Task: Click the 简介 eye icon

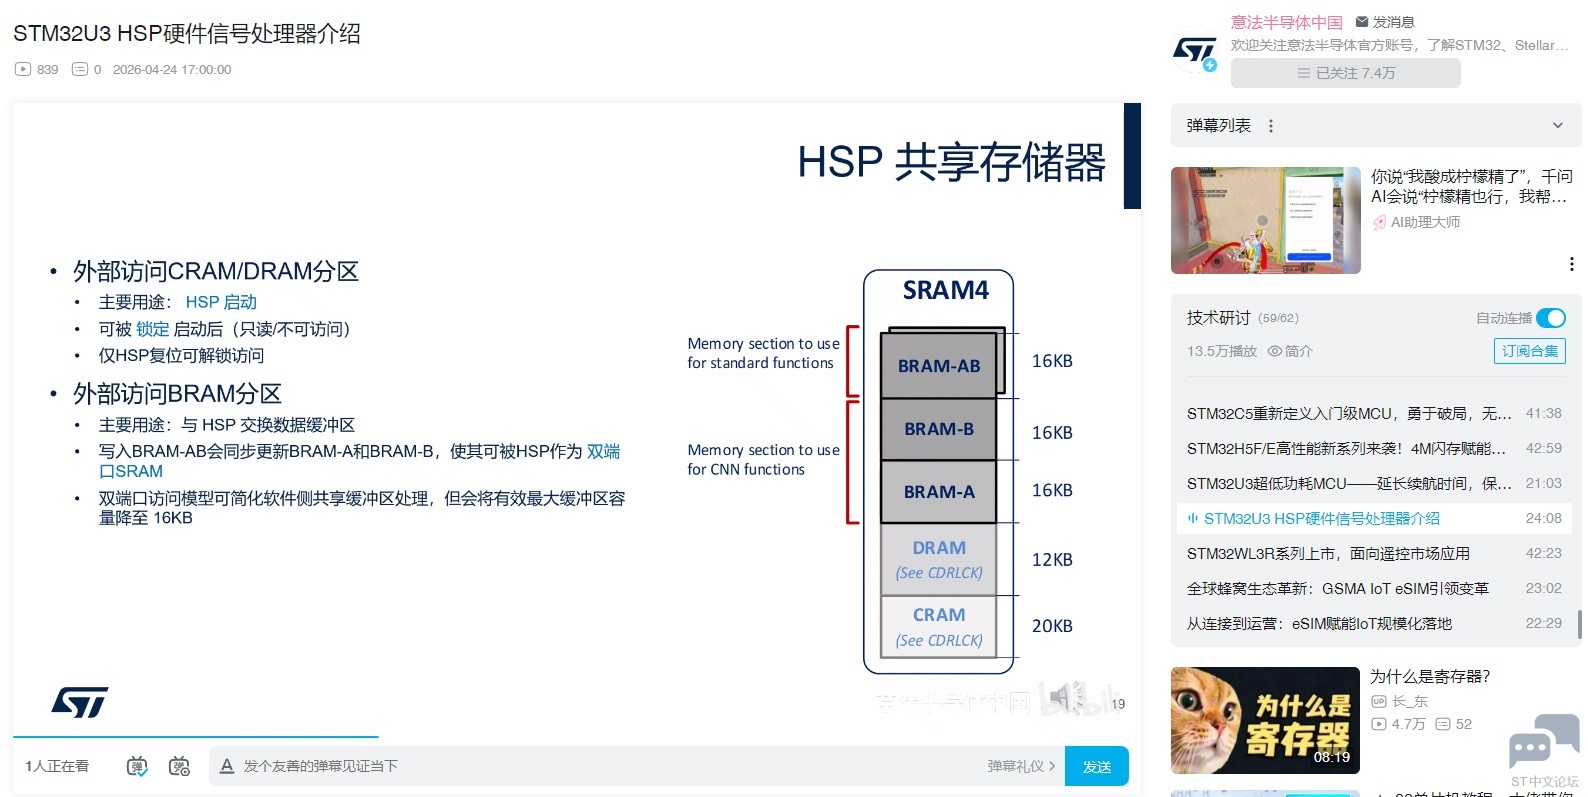Action: (x=1275, y=351)
